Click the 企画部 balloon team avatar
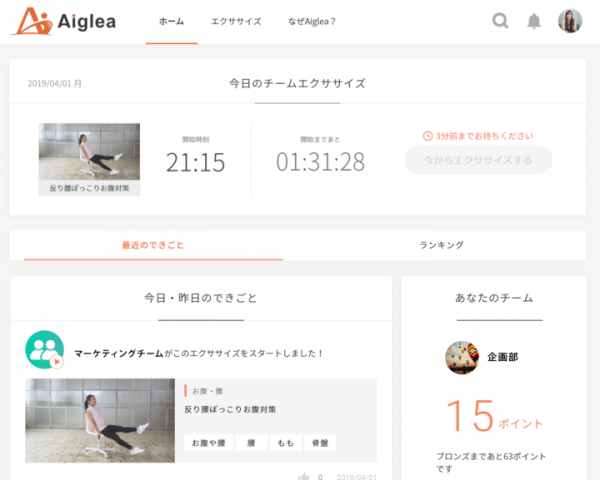The image size is (600, 480). [462, 357]
